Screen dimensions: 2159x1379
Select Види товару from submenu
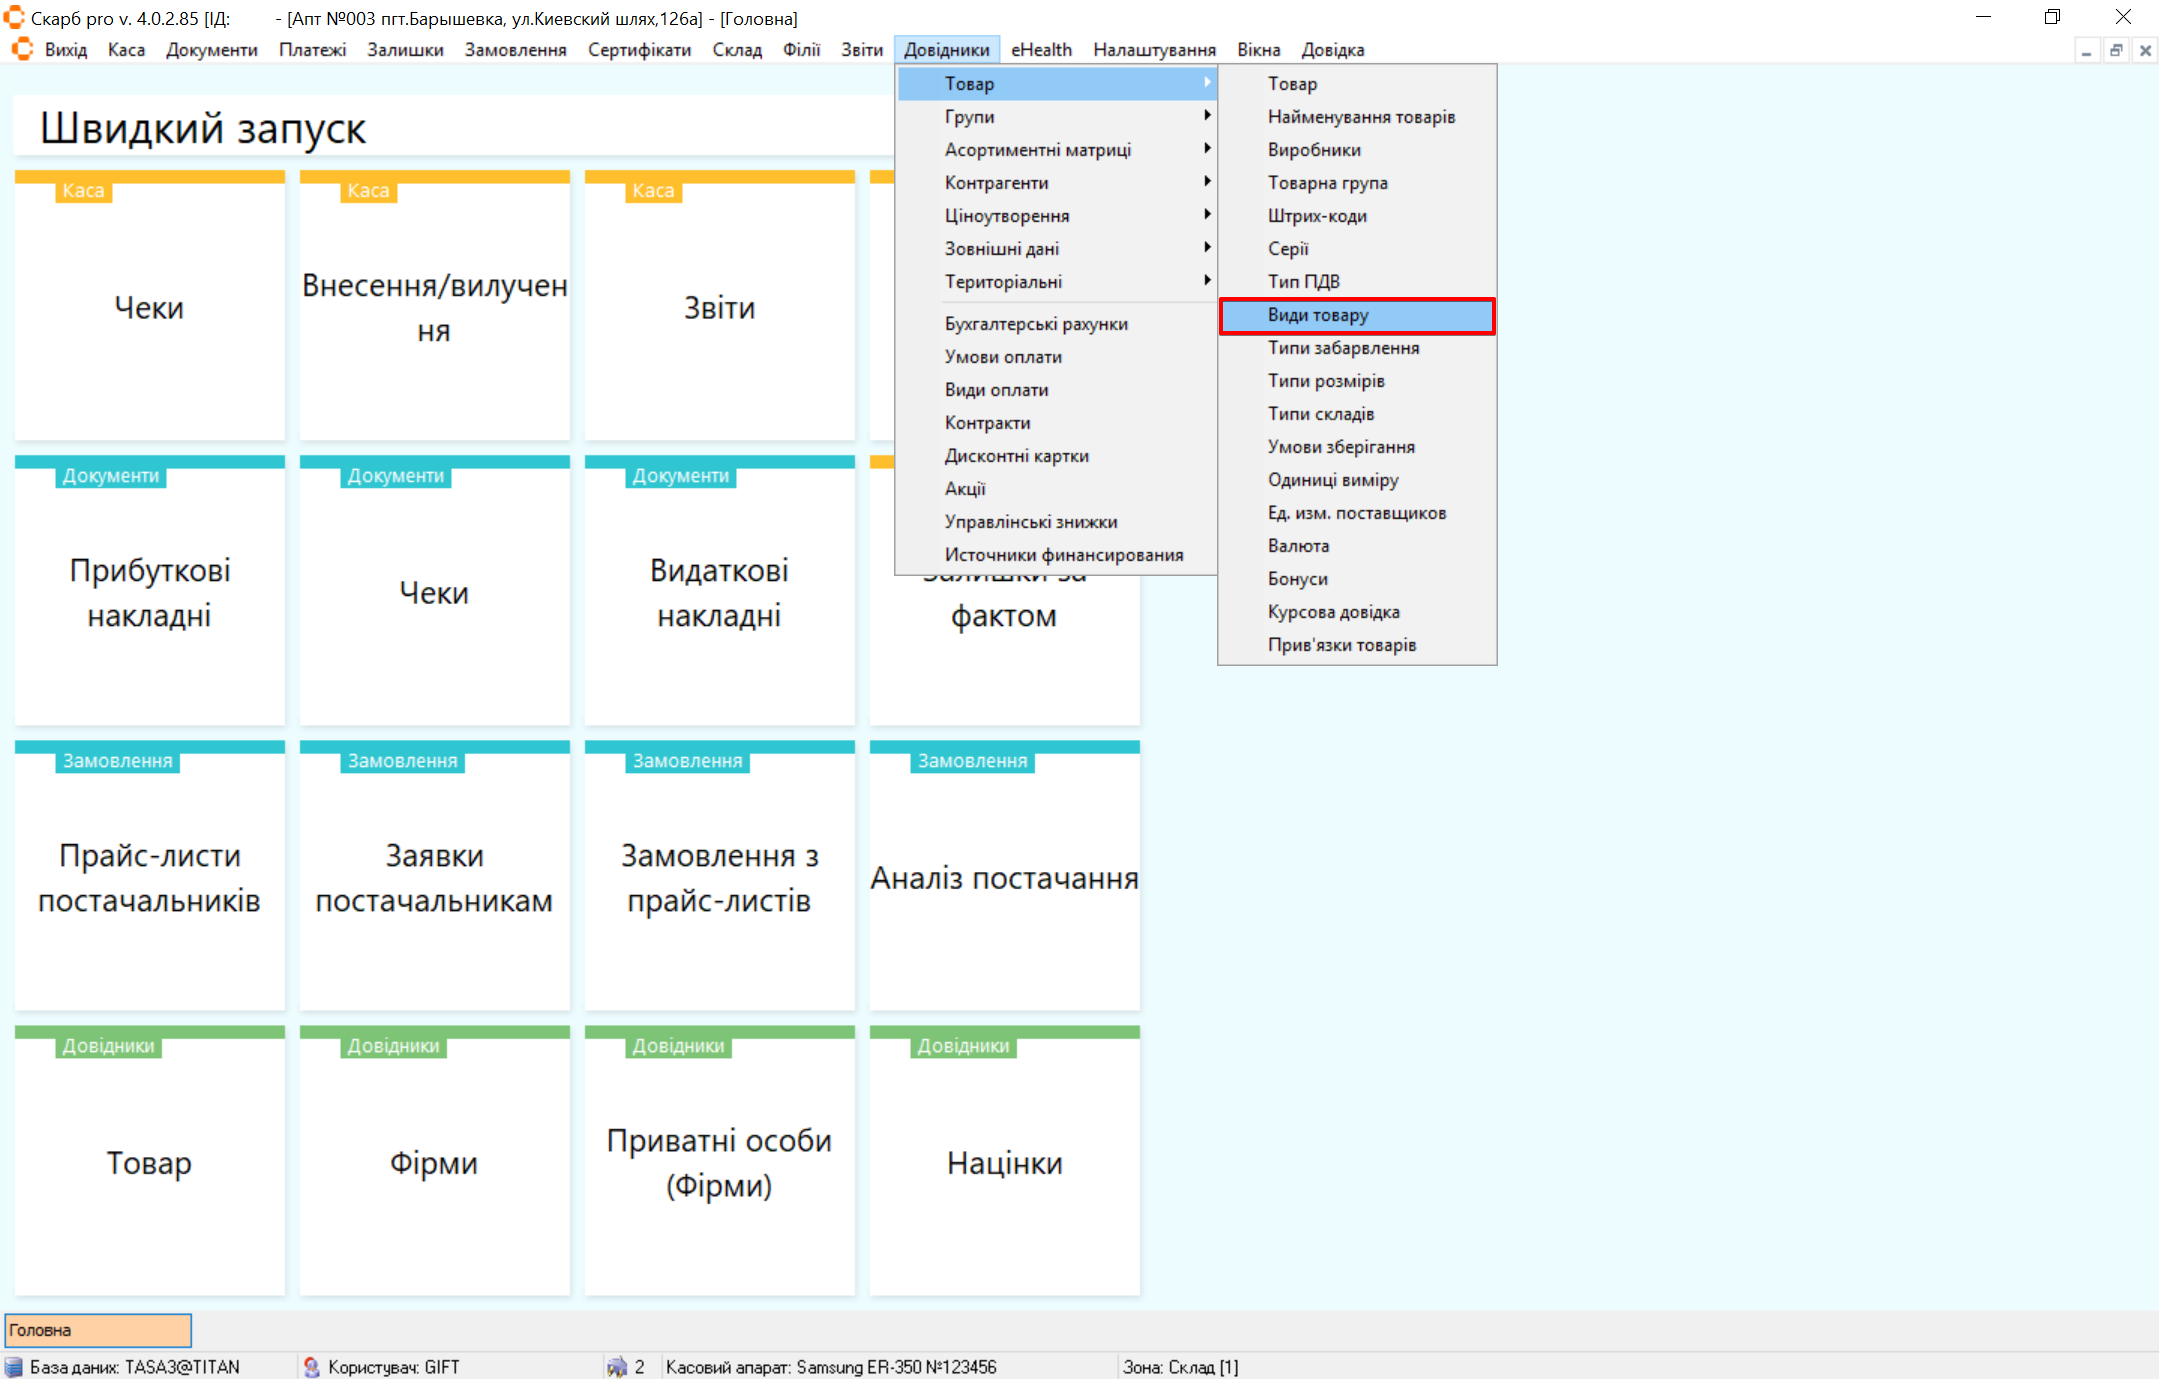(x=1318, y=315)
